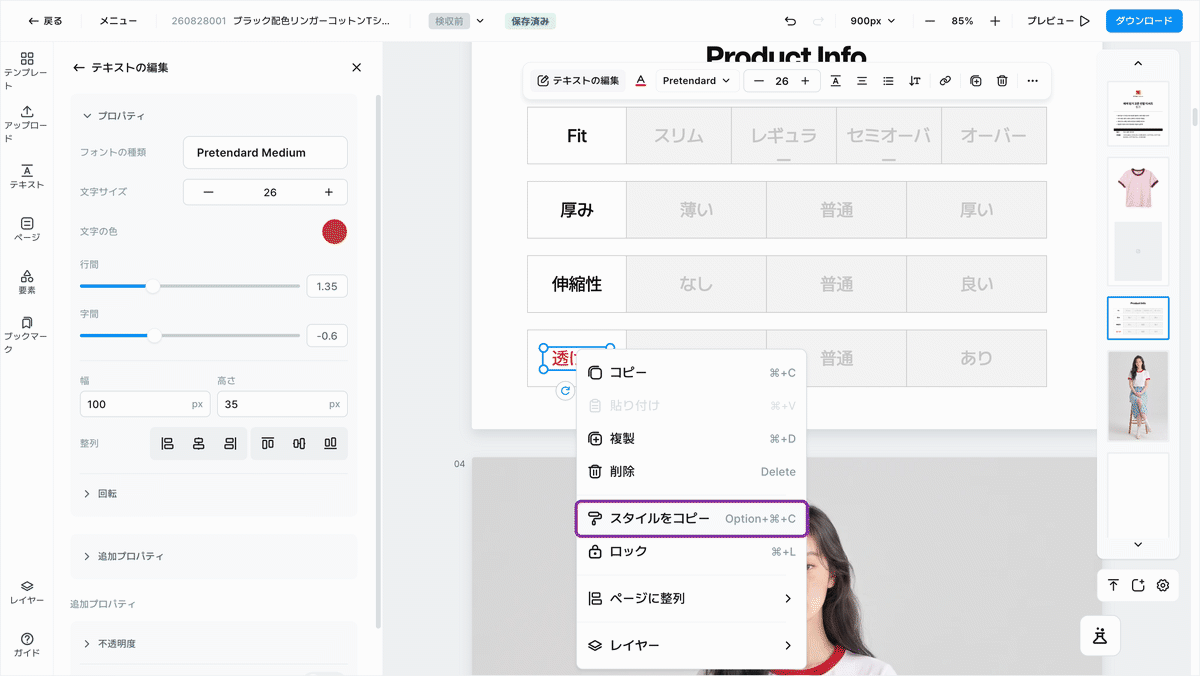This screenshot has width=1200, height=676.
Task: Choose スタイルをコピー in context menu
Action: [x=691, y=519]
